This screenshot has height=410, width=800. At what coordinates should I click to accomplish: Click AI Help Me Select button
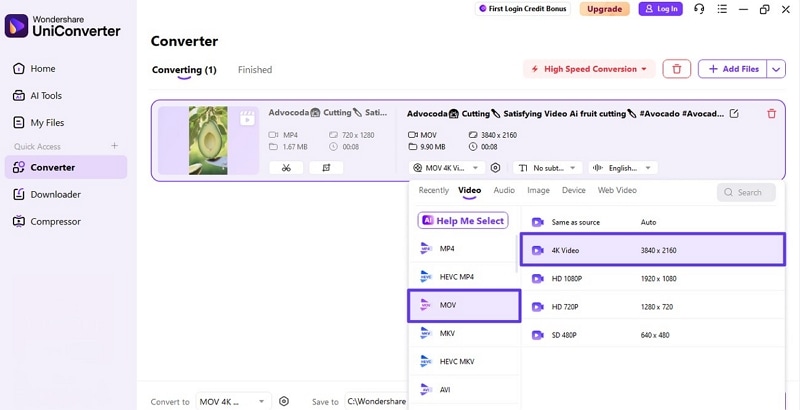click(x=463, y=221)
